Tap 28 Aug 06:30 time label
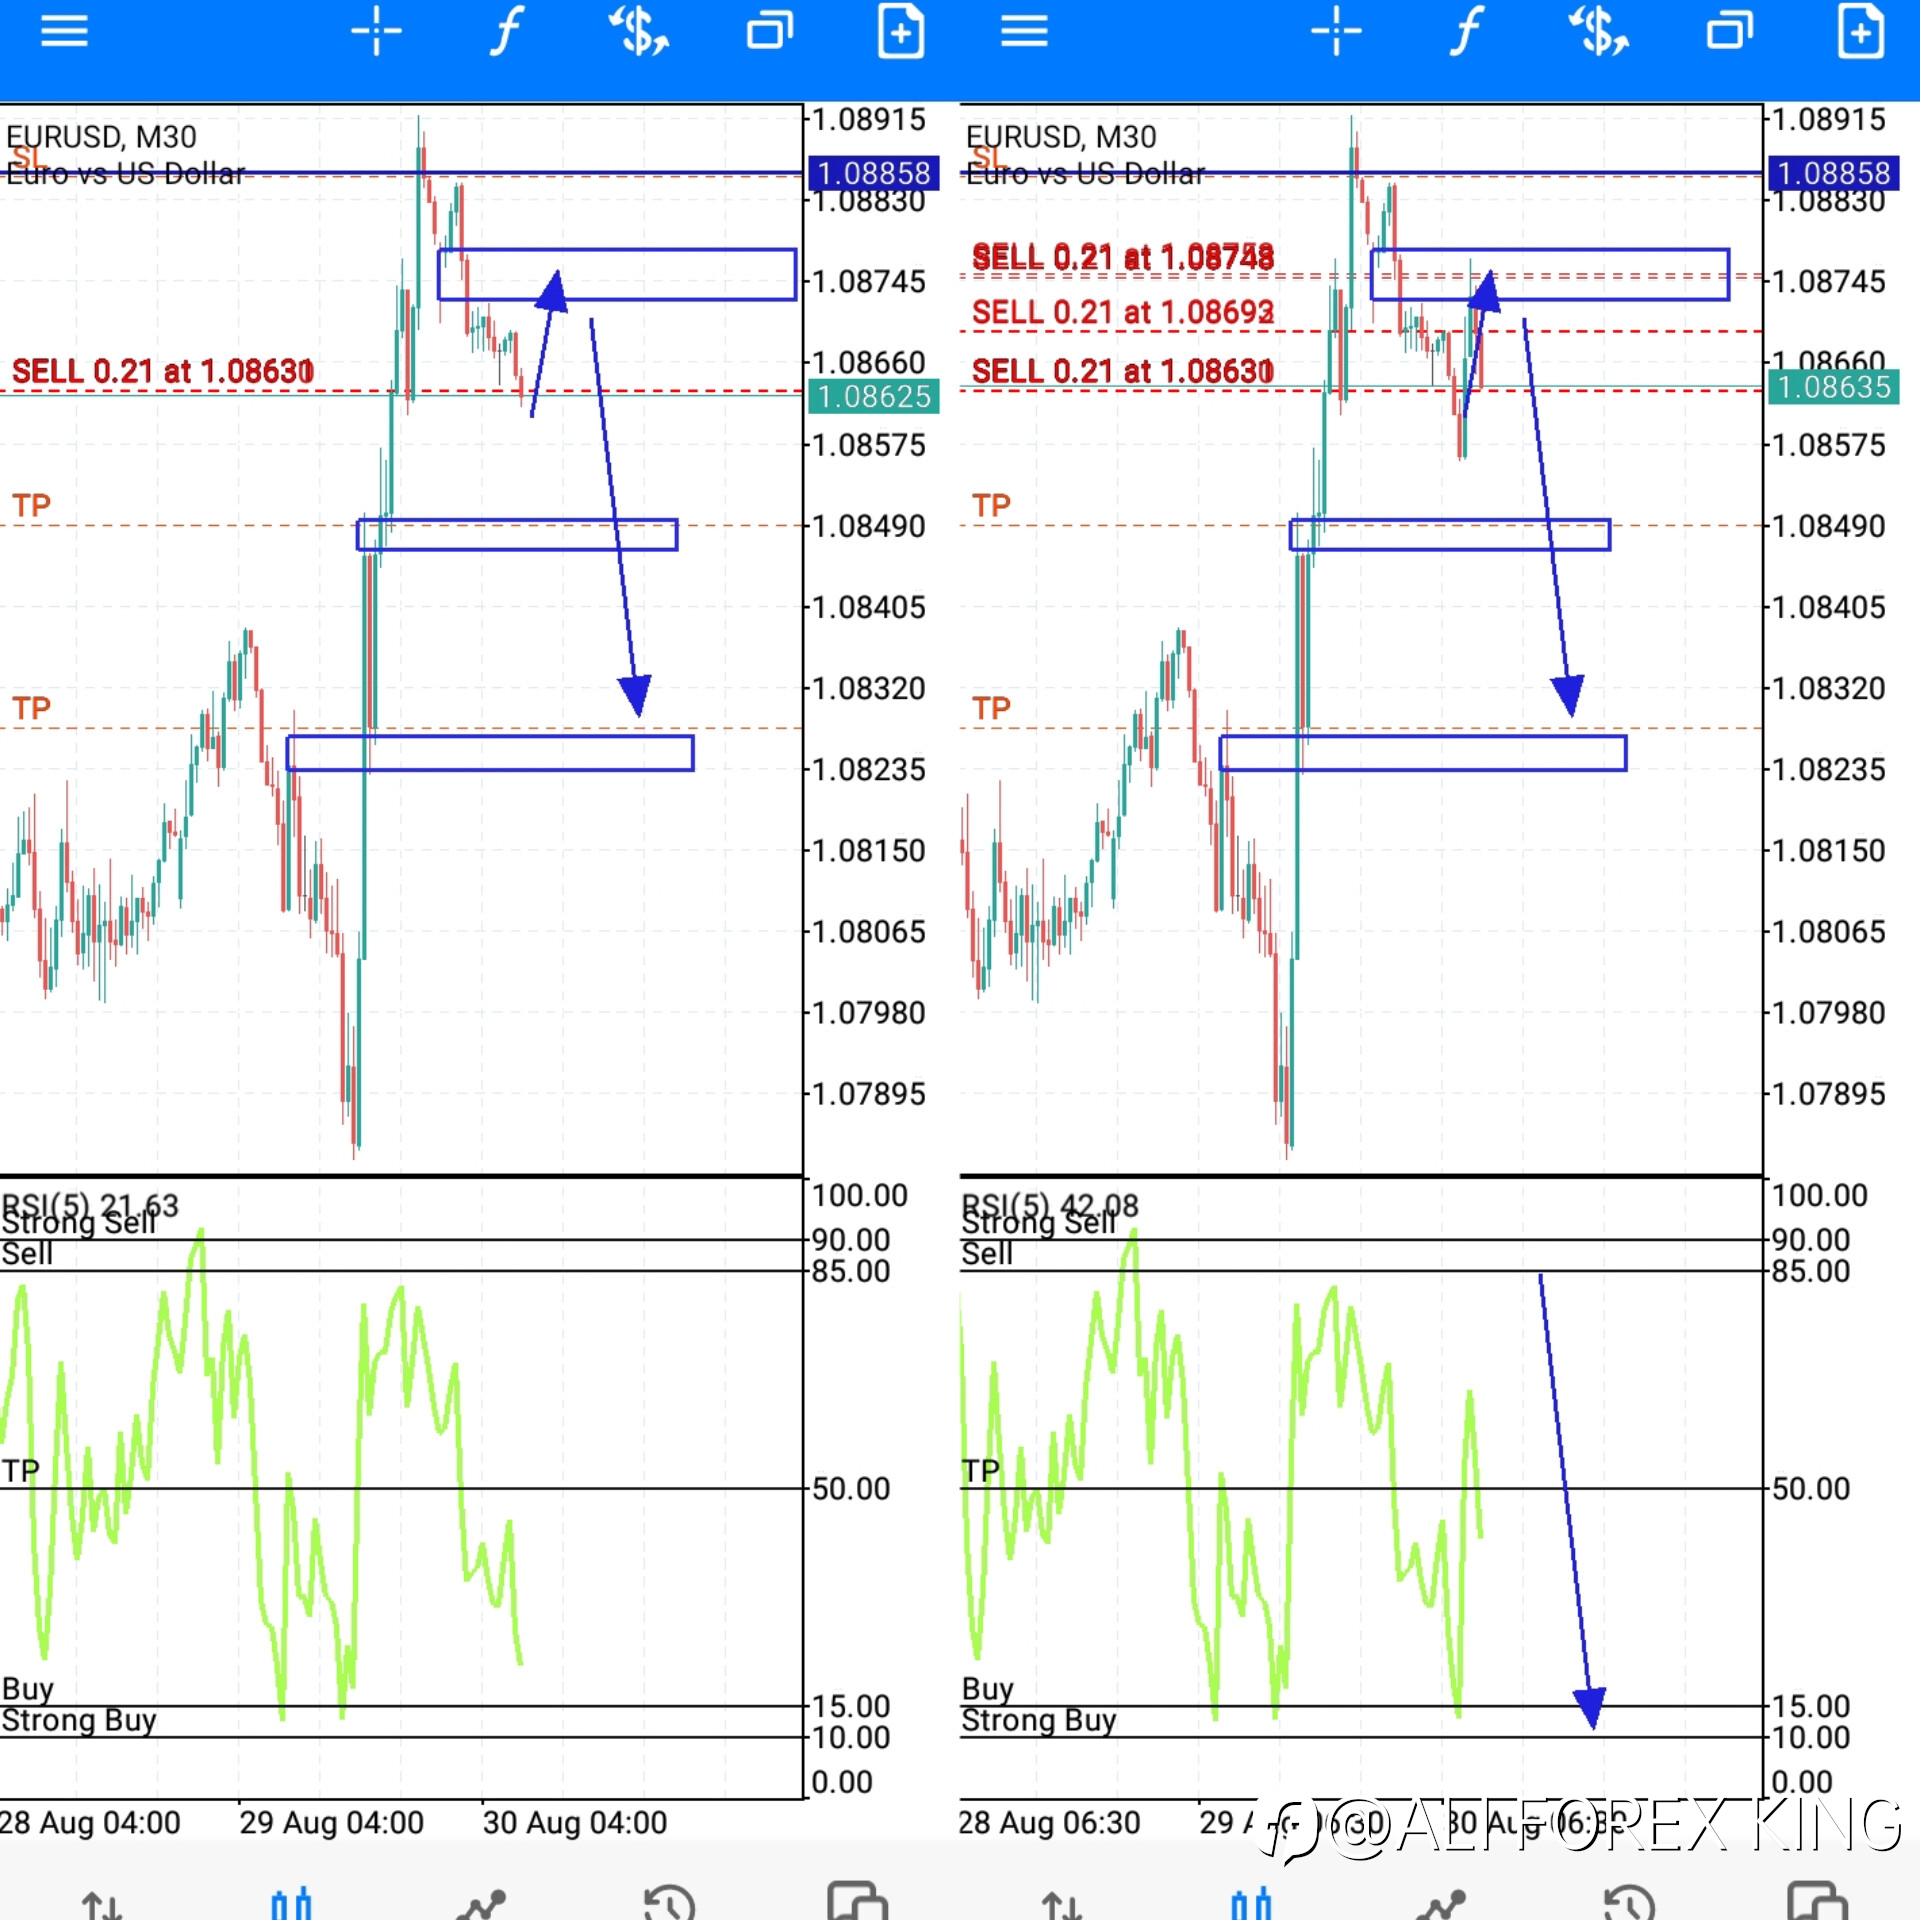This screenshot has width=1920, height=1920. (x=1049, y=1823)
